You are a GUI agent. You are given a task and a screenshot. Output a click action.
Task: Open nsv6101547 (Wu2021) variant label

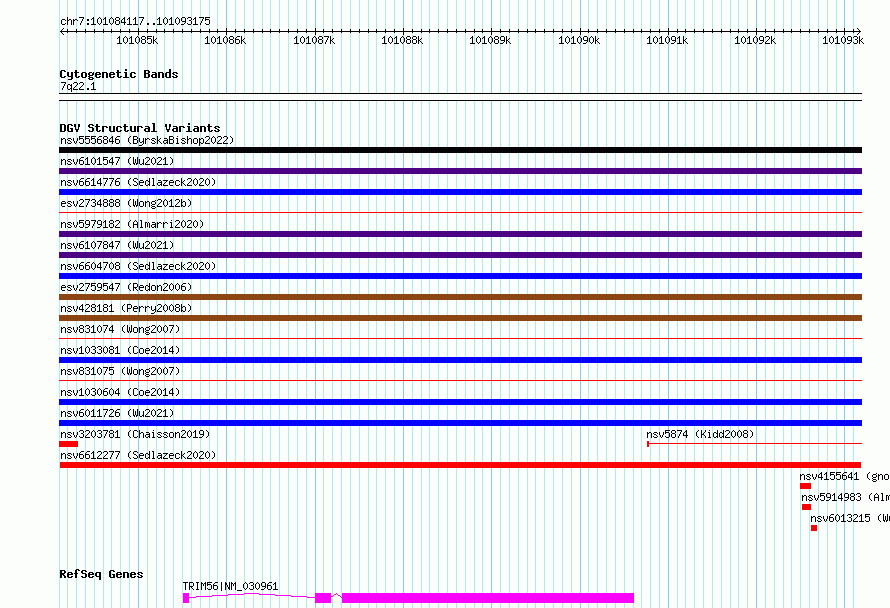point(117,161)
